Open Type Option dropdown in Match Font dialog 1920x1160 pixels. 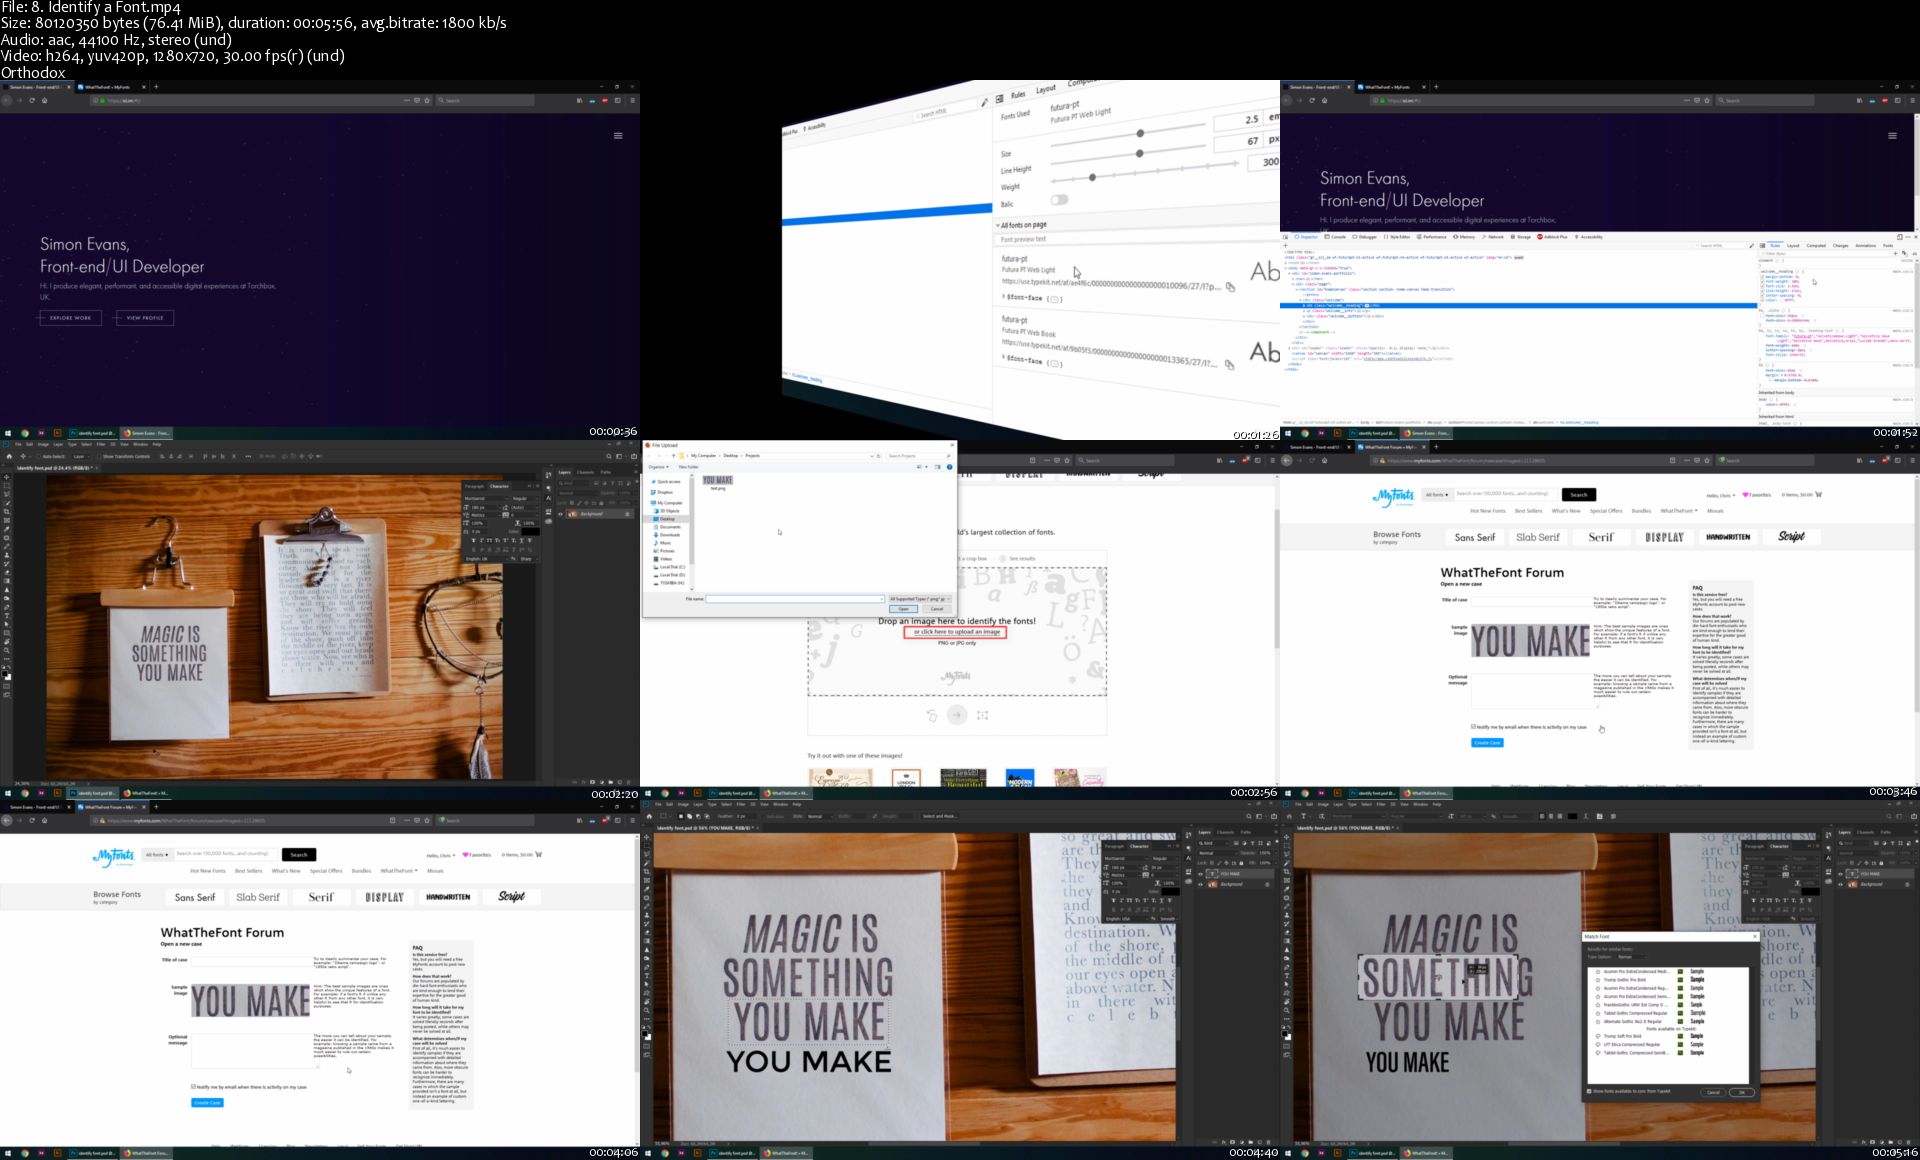1631,957
